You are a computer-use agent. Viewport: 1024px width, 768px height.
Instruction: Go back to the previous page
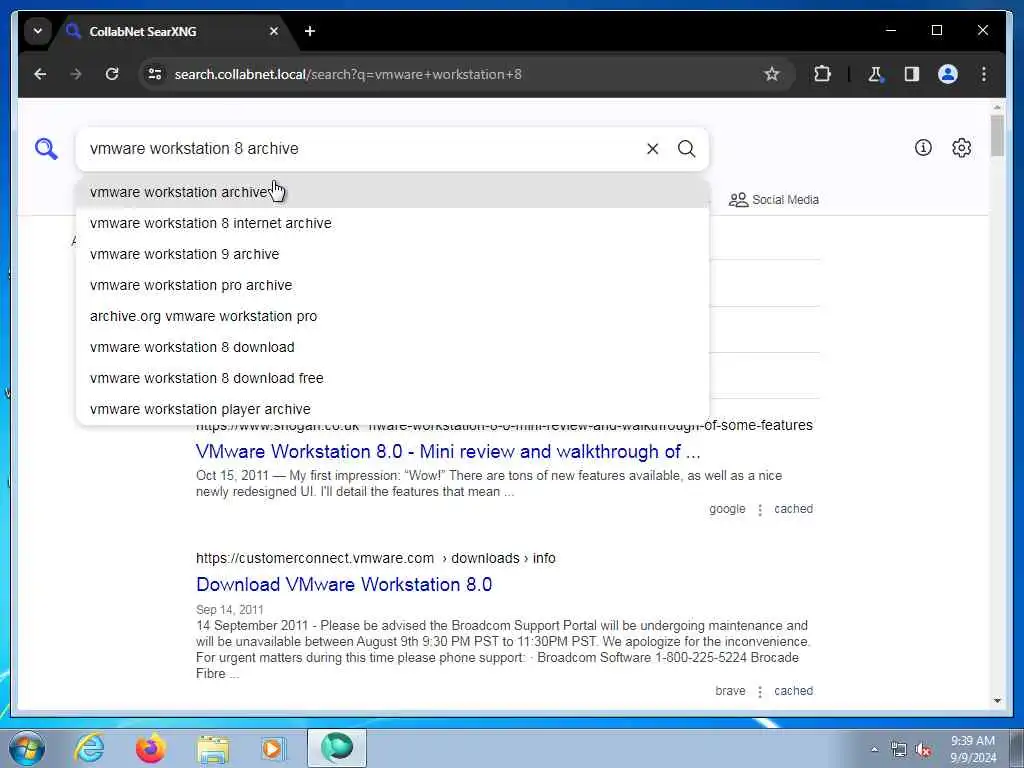40,74
